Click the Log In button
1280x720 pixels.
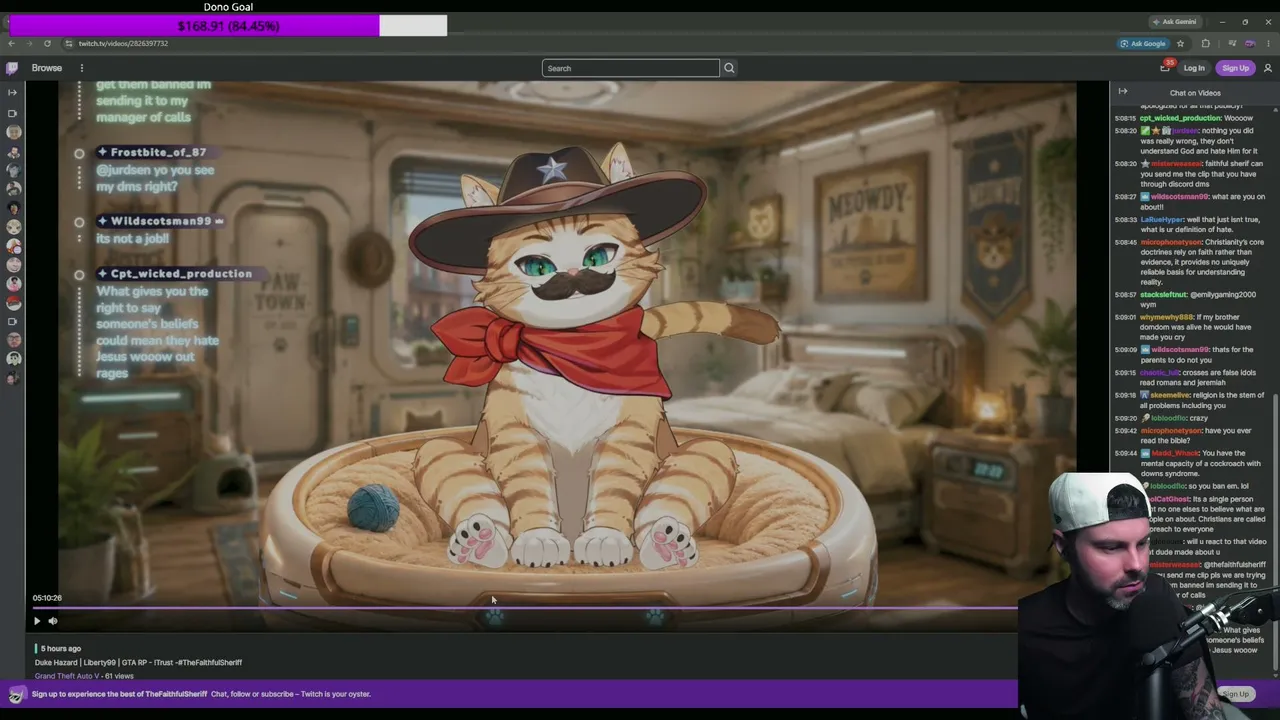tap(1194, 68)
